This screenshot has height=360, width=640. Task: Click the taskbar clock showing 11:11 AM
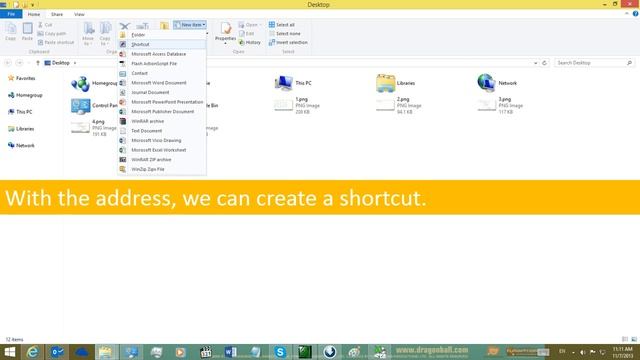622,353
